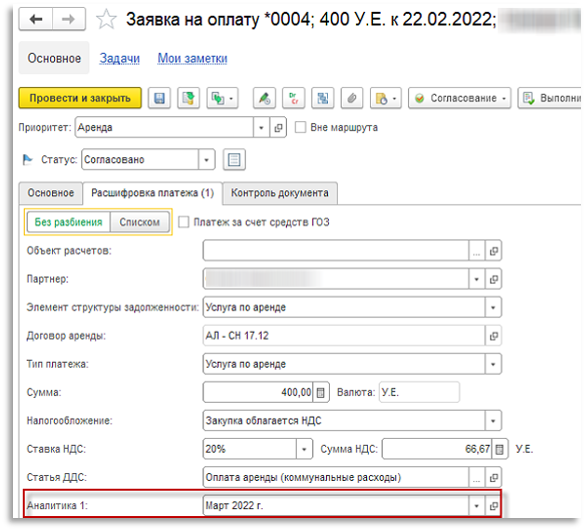Switch to Списком view mode
This screenshot has height=531, width=585.
[x=140, y=222]
